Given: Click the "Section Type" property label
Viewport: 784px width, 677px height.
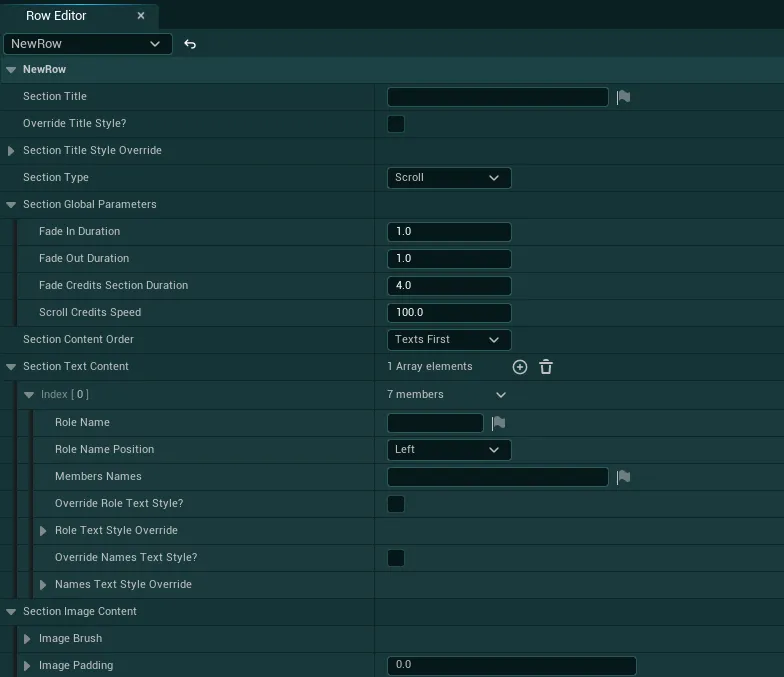Looking at the screenshot, I should point(56,178).
